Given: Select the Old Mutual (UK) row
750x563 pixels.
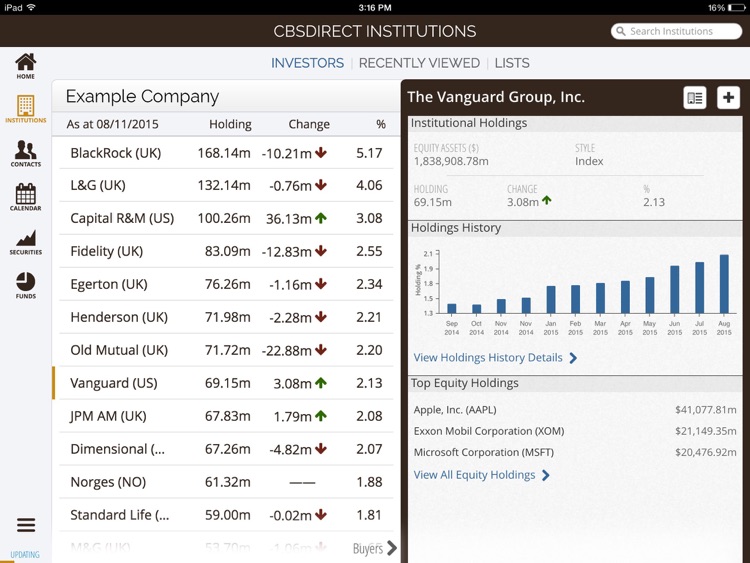Looking at the screenshot, I should pos(226,350).
